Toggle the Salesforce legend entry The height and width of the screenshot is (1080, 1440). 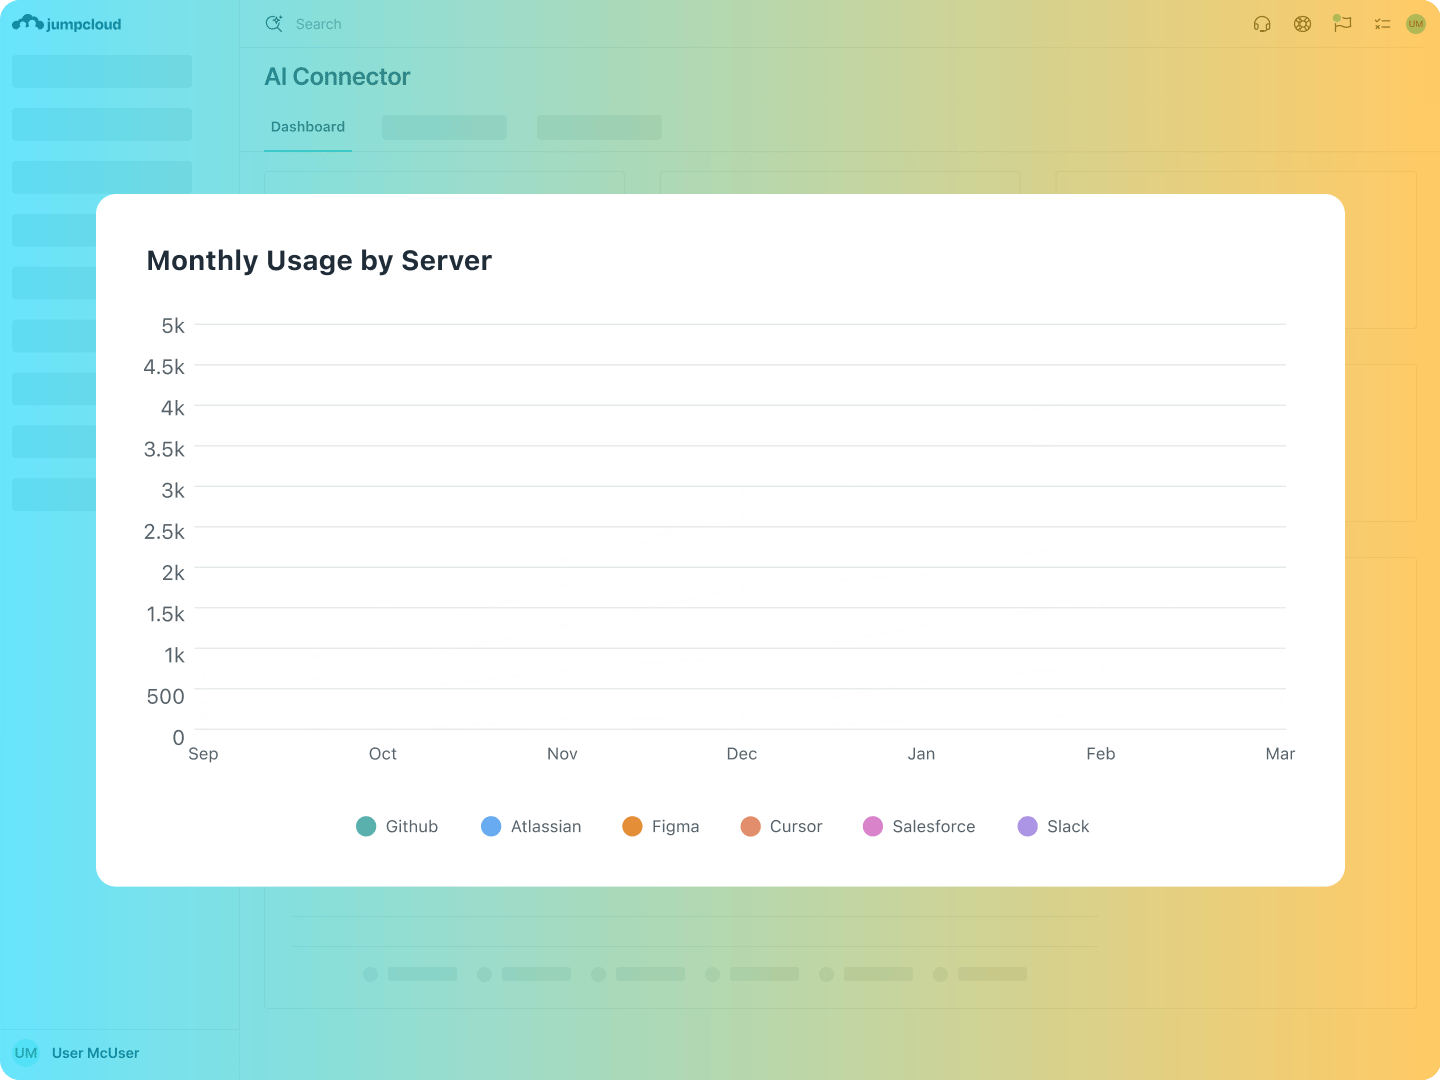(919, 826)
